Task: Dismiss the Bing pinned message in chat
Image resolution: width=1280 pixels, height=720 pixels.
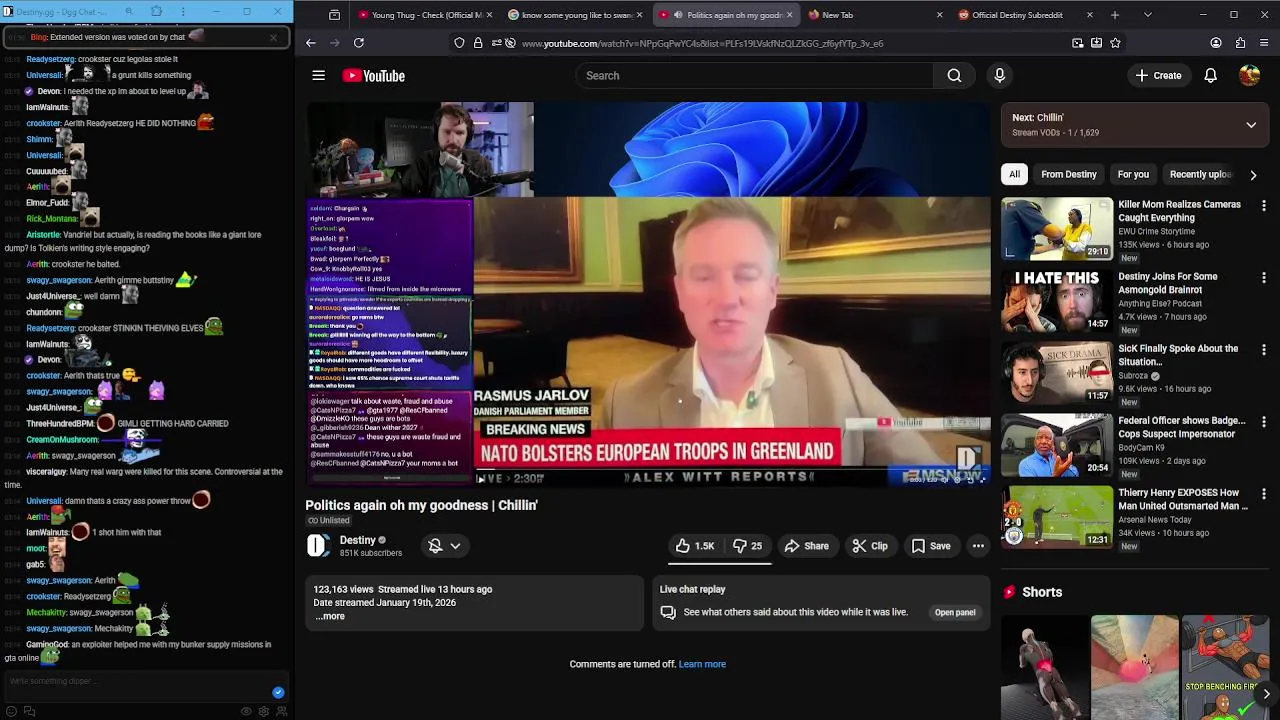Action: 273,37
